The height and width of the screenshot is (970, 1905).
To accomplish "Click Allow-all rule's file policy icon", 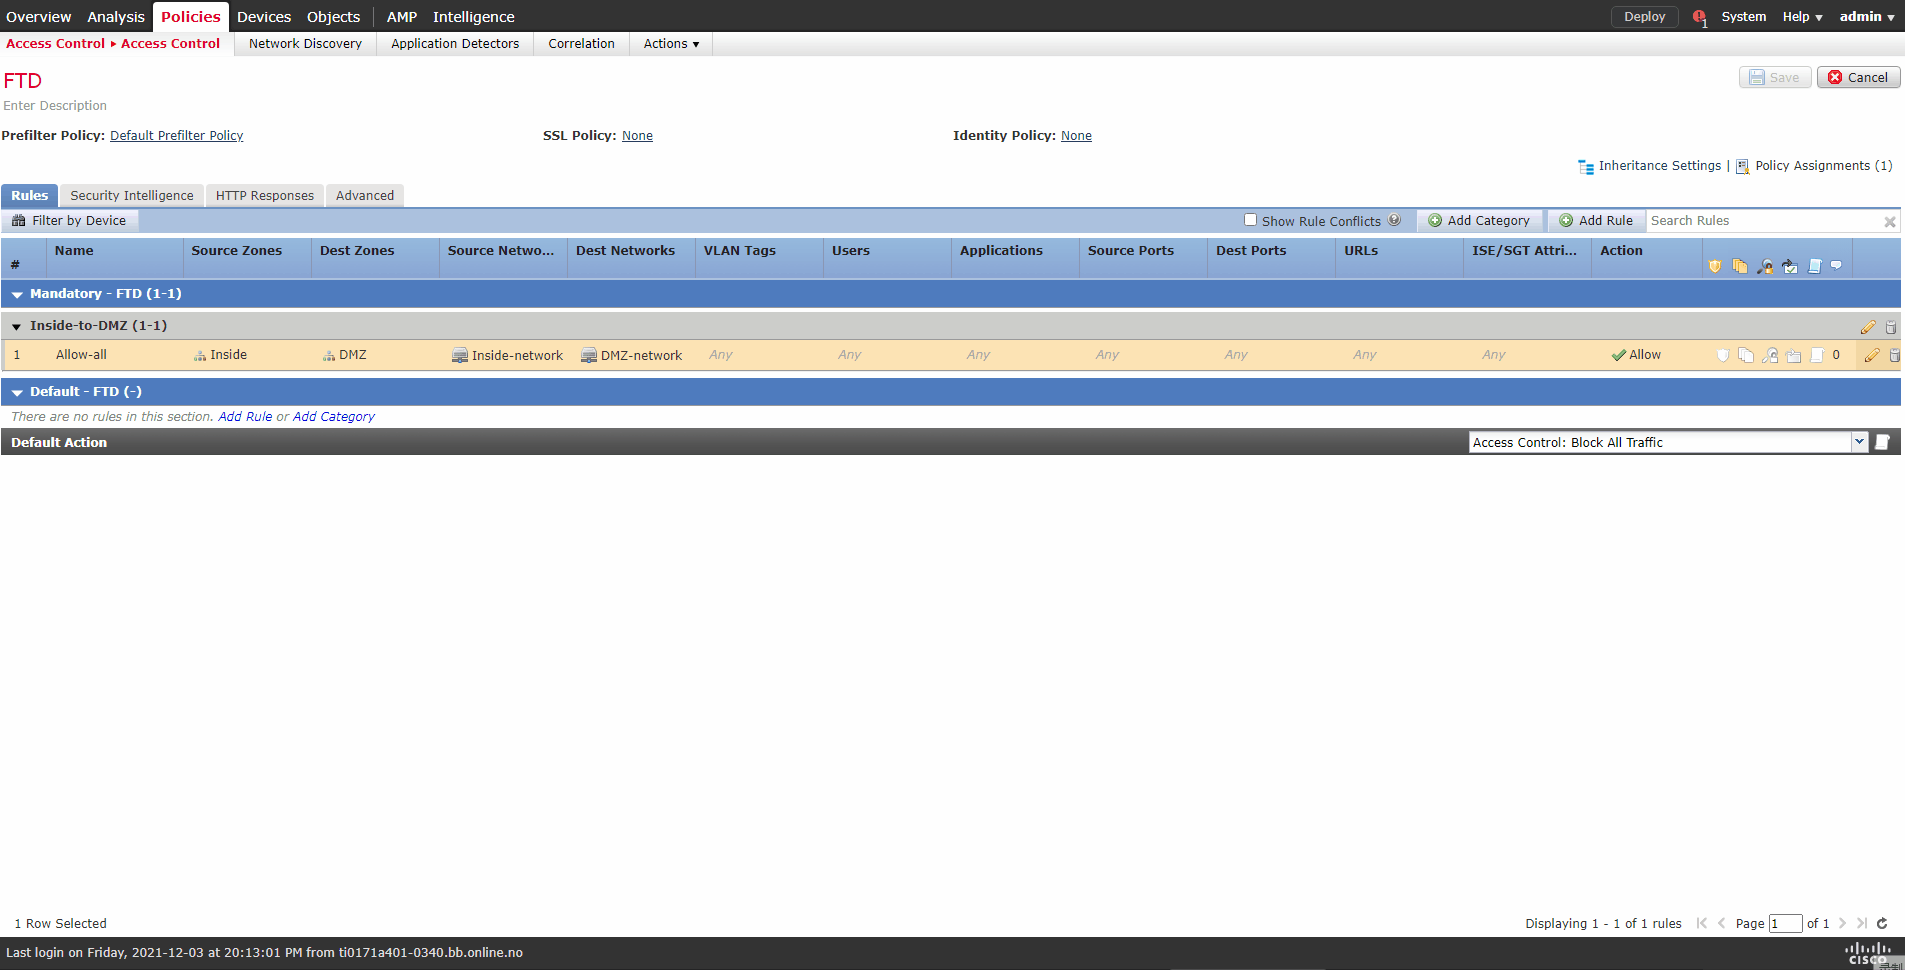I will click(x=1746, y=355).
